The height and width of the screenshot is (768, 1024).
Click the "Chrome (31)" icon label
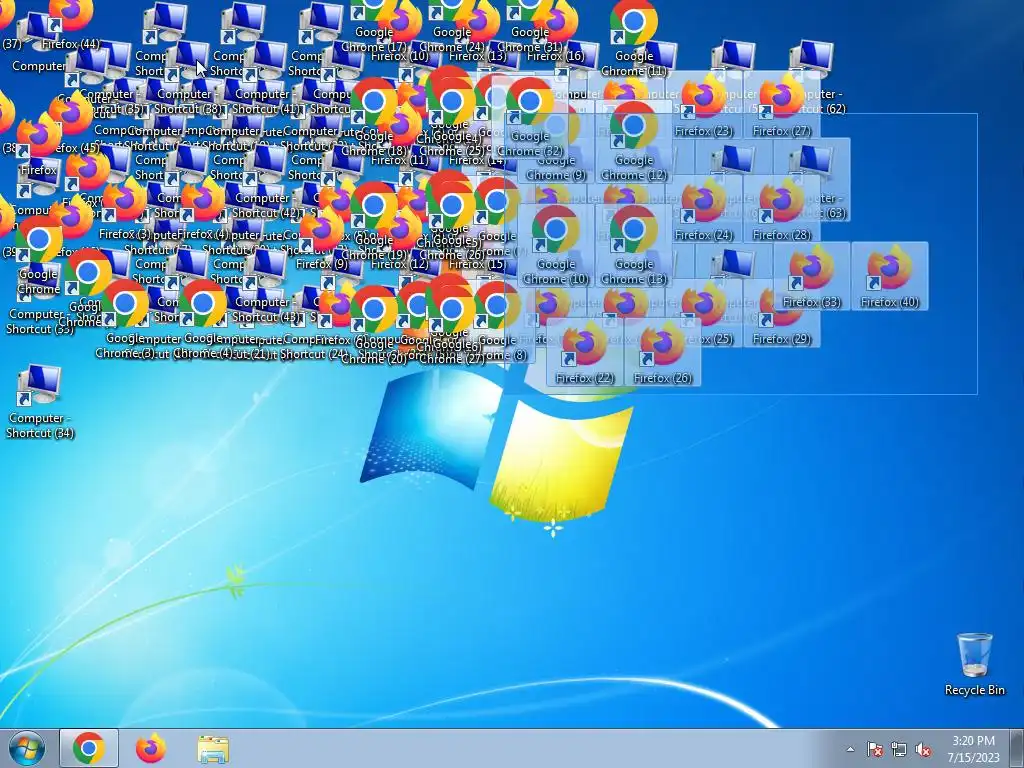tap(530, 47)
